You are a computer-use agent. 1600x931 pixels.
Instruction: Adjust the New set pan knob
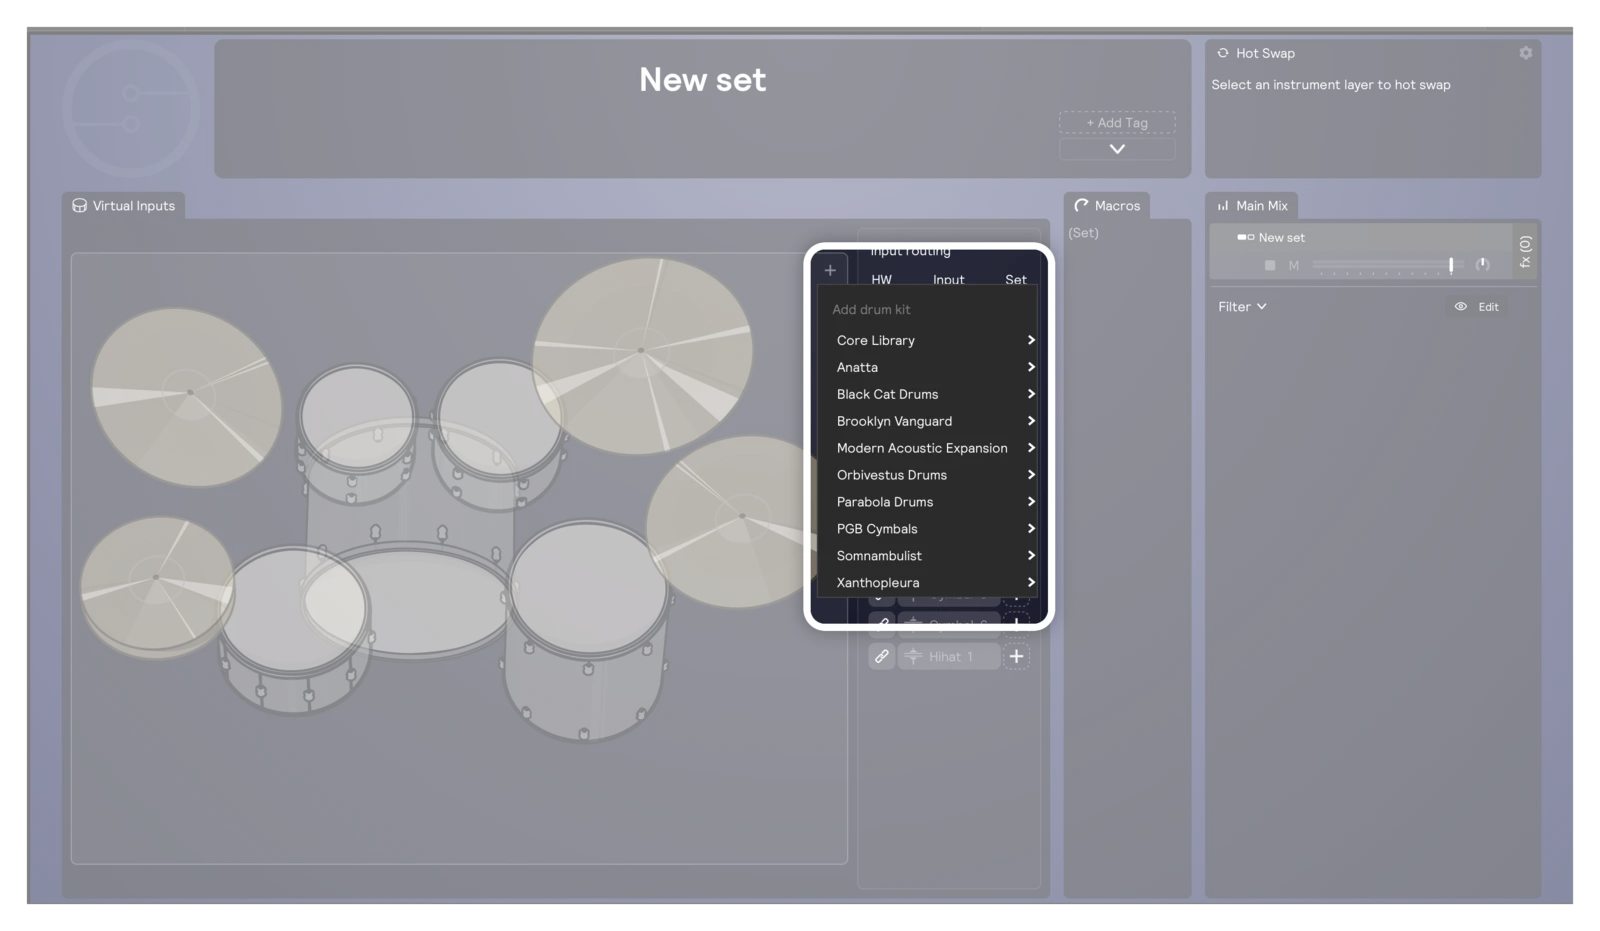pyautogui.click(x=1482, y=265)
